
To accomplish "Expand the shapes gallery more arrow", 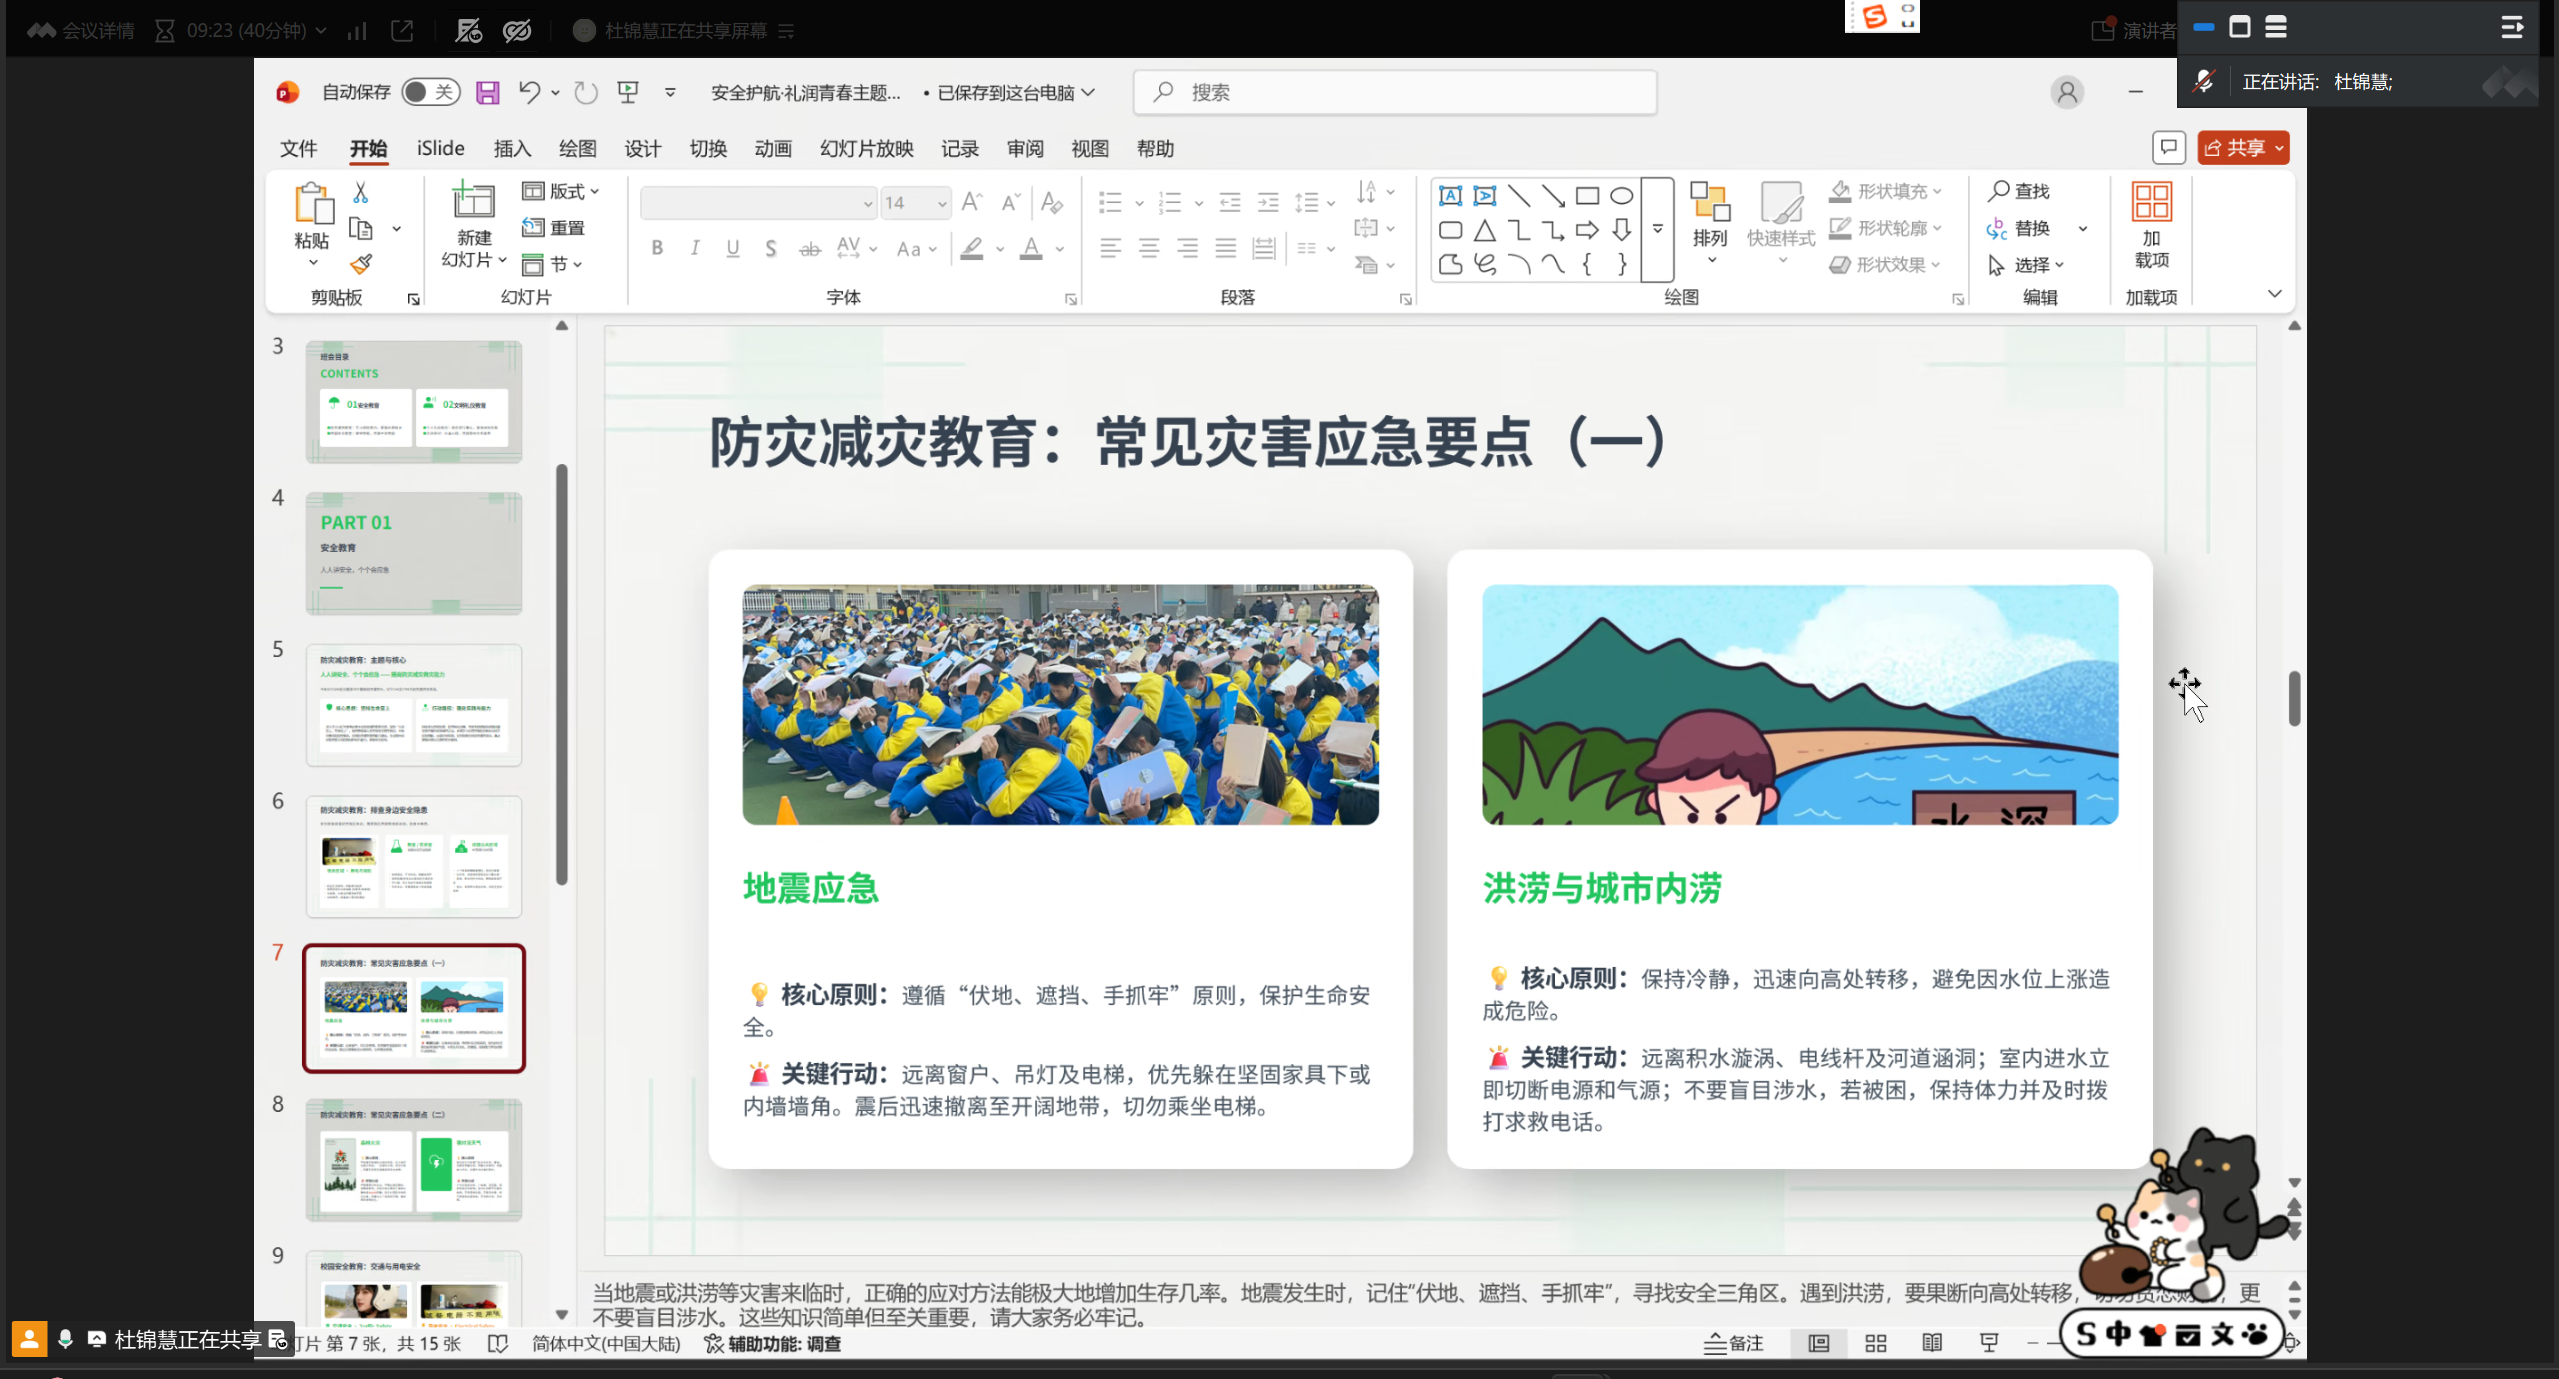I will coord(1657,230).
